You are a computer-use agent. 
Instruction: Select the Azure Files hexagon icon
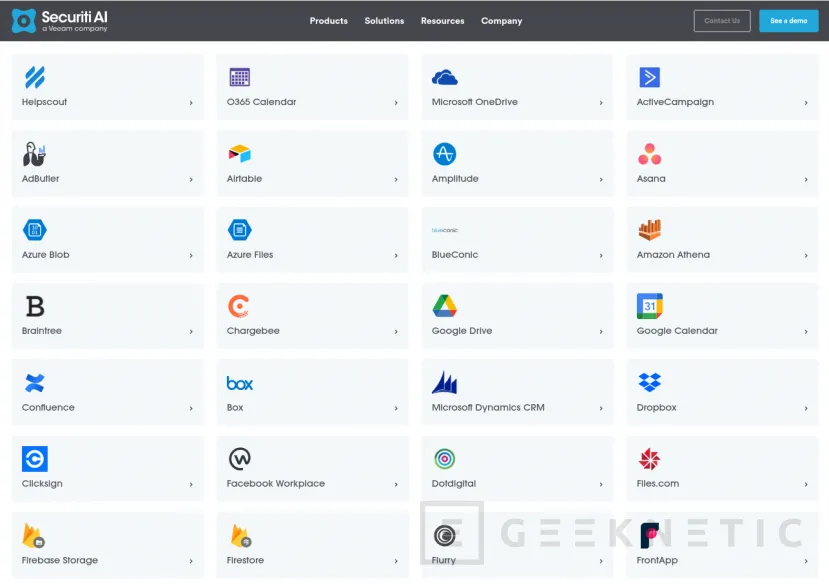pos(240,230)
